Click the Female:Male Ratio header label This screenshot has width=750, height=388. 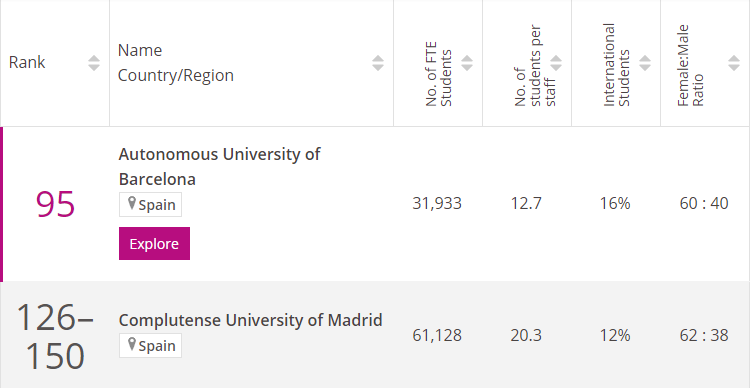[x=690, y=65]
